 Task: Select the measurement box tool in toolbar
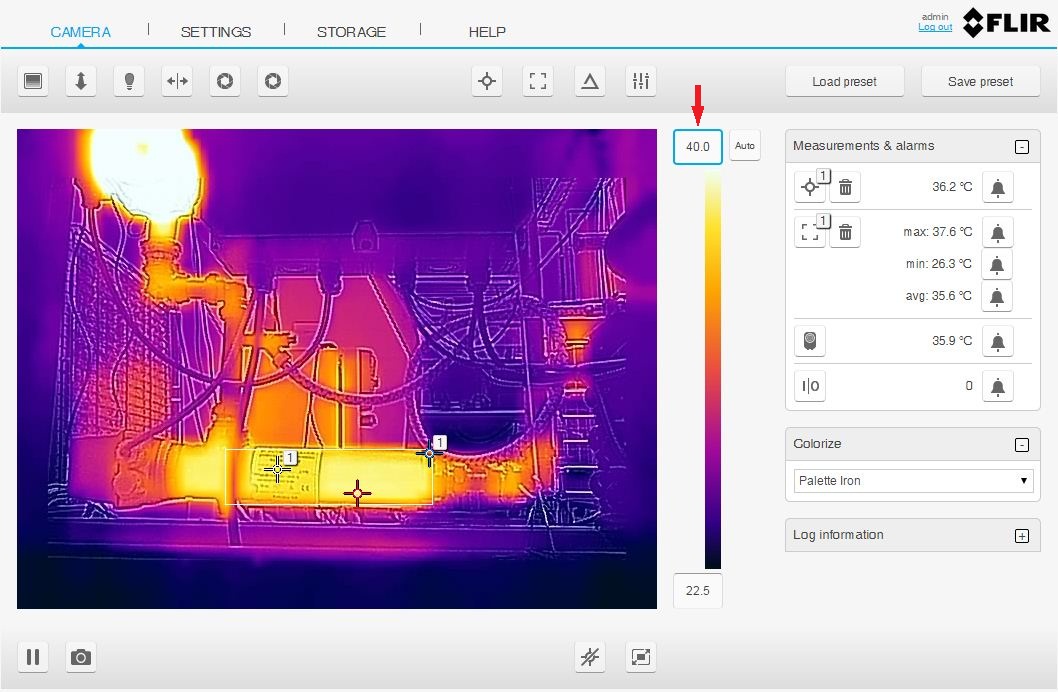(538, 82)
